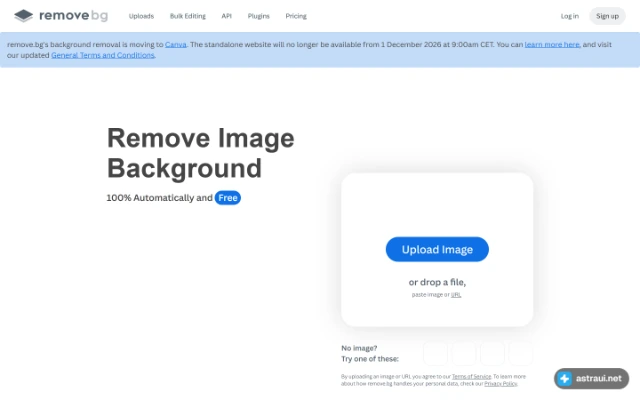Open the Plugins menu item

258,16
